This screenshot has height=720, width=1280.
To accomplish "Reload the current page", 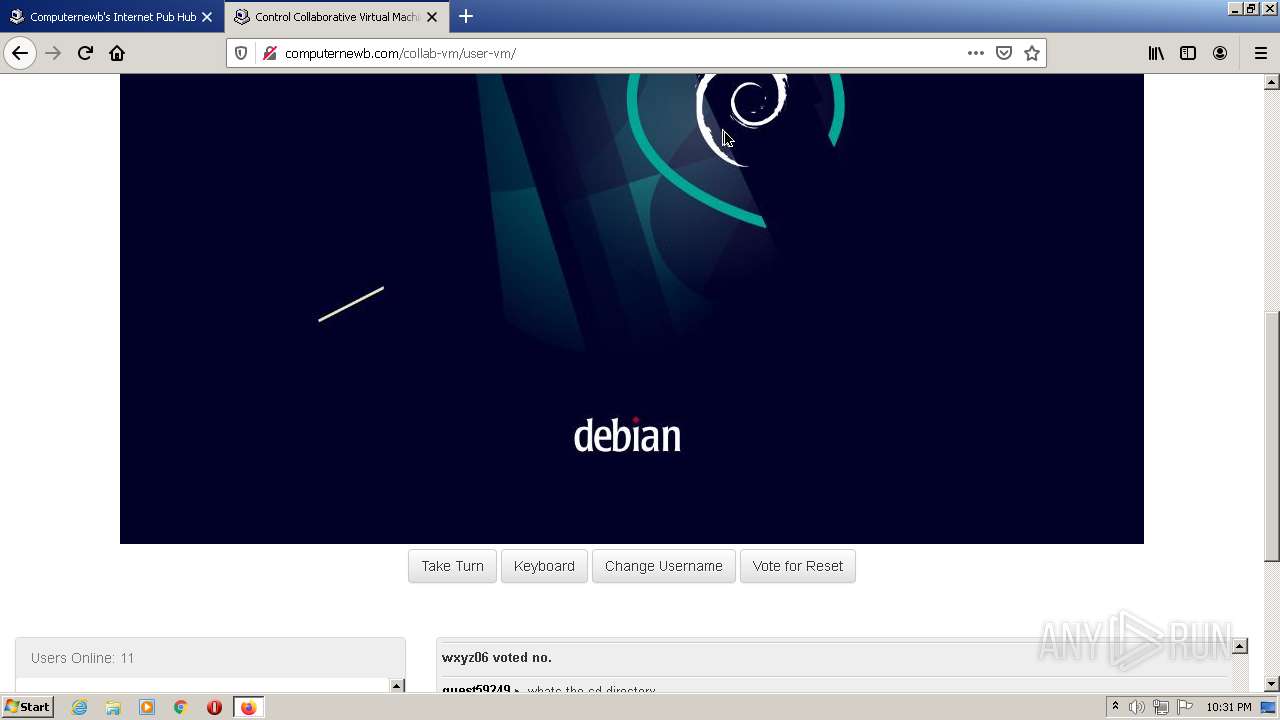I will tap(85, 53).
